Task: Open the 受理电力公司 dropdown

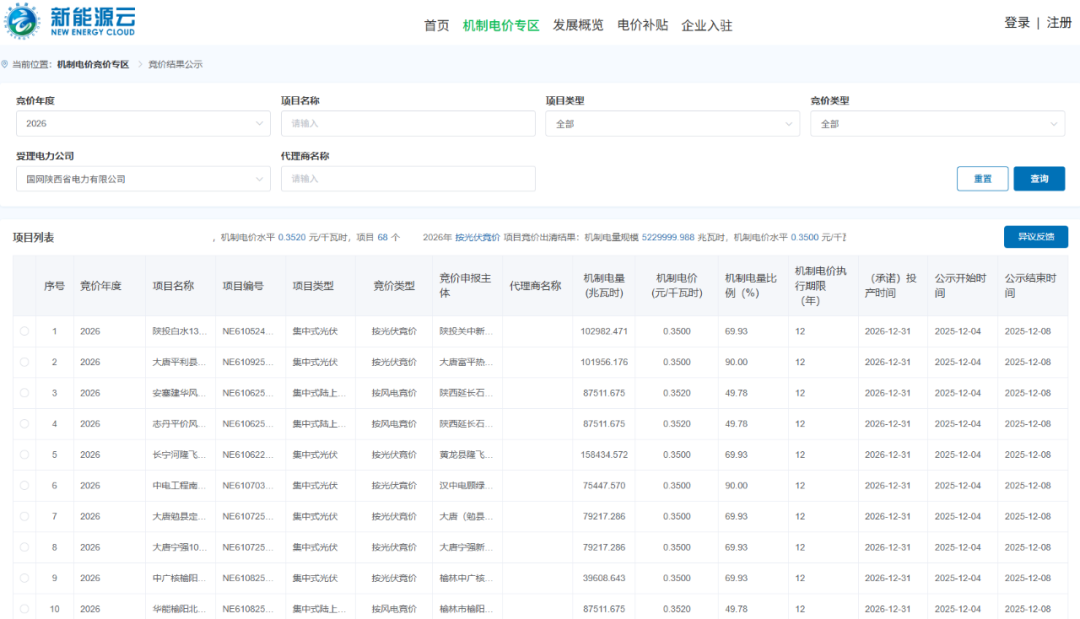Action: coord(143,179)
